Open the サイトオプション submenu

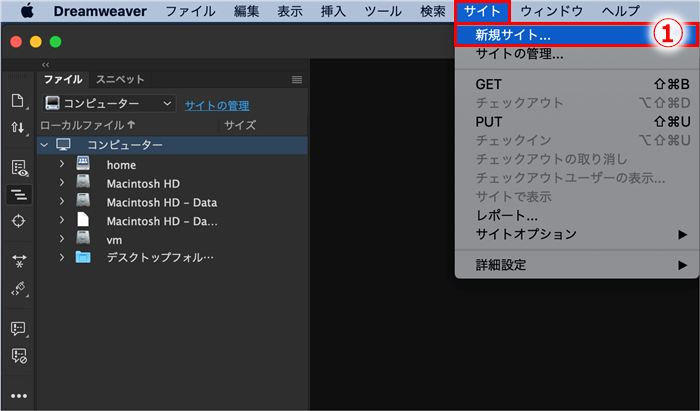click(x=577, y=234)
